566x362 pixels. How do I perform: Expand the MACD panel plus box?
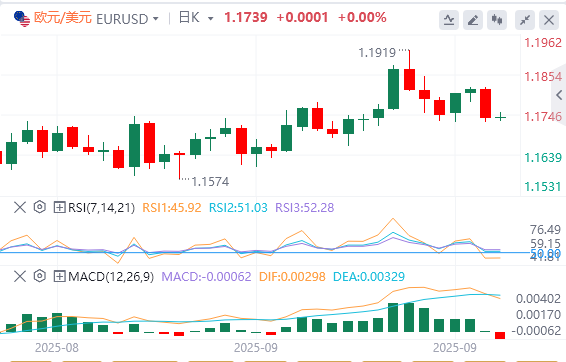tap(59, 277)
